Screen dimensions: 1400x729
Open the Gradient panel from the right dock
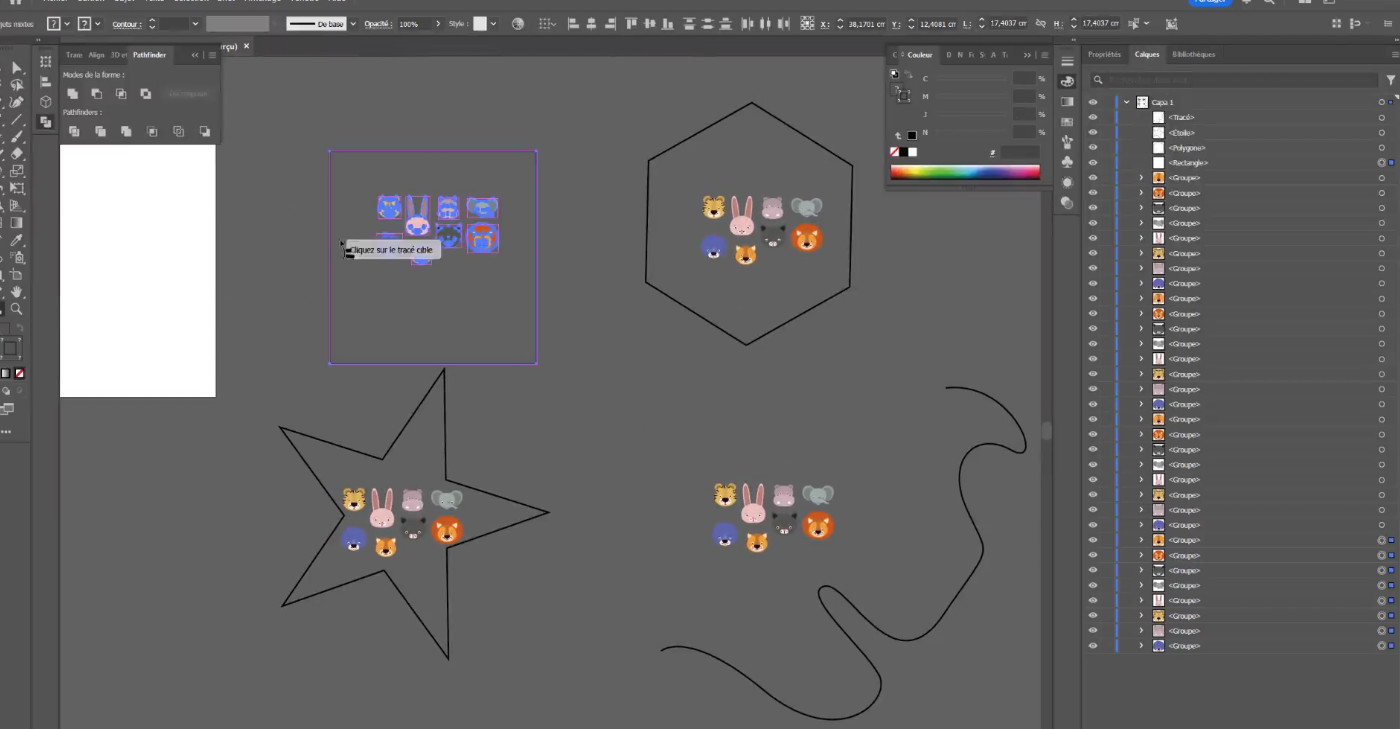tap(1067, 101)
